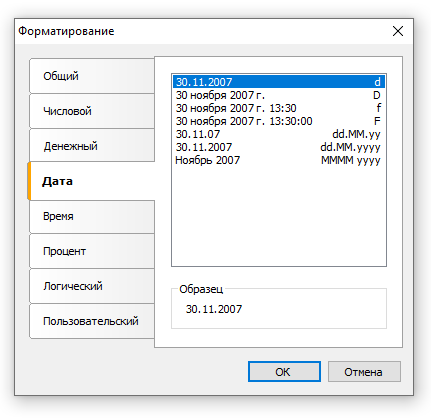Choose the '30 ноября 2007 г.' D format
The image size is (431, 418).
(279, 95)
